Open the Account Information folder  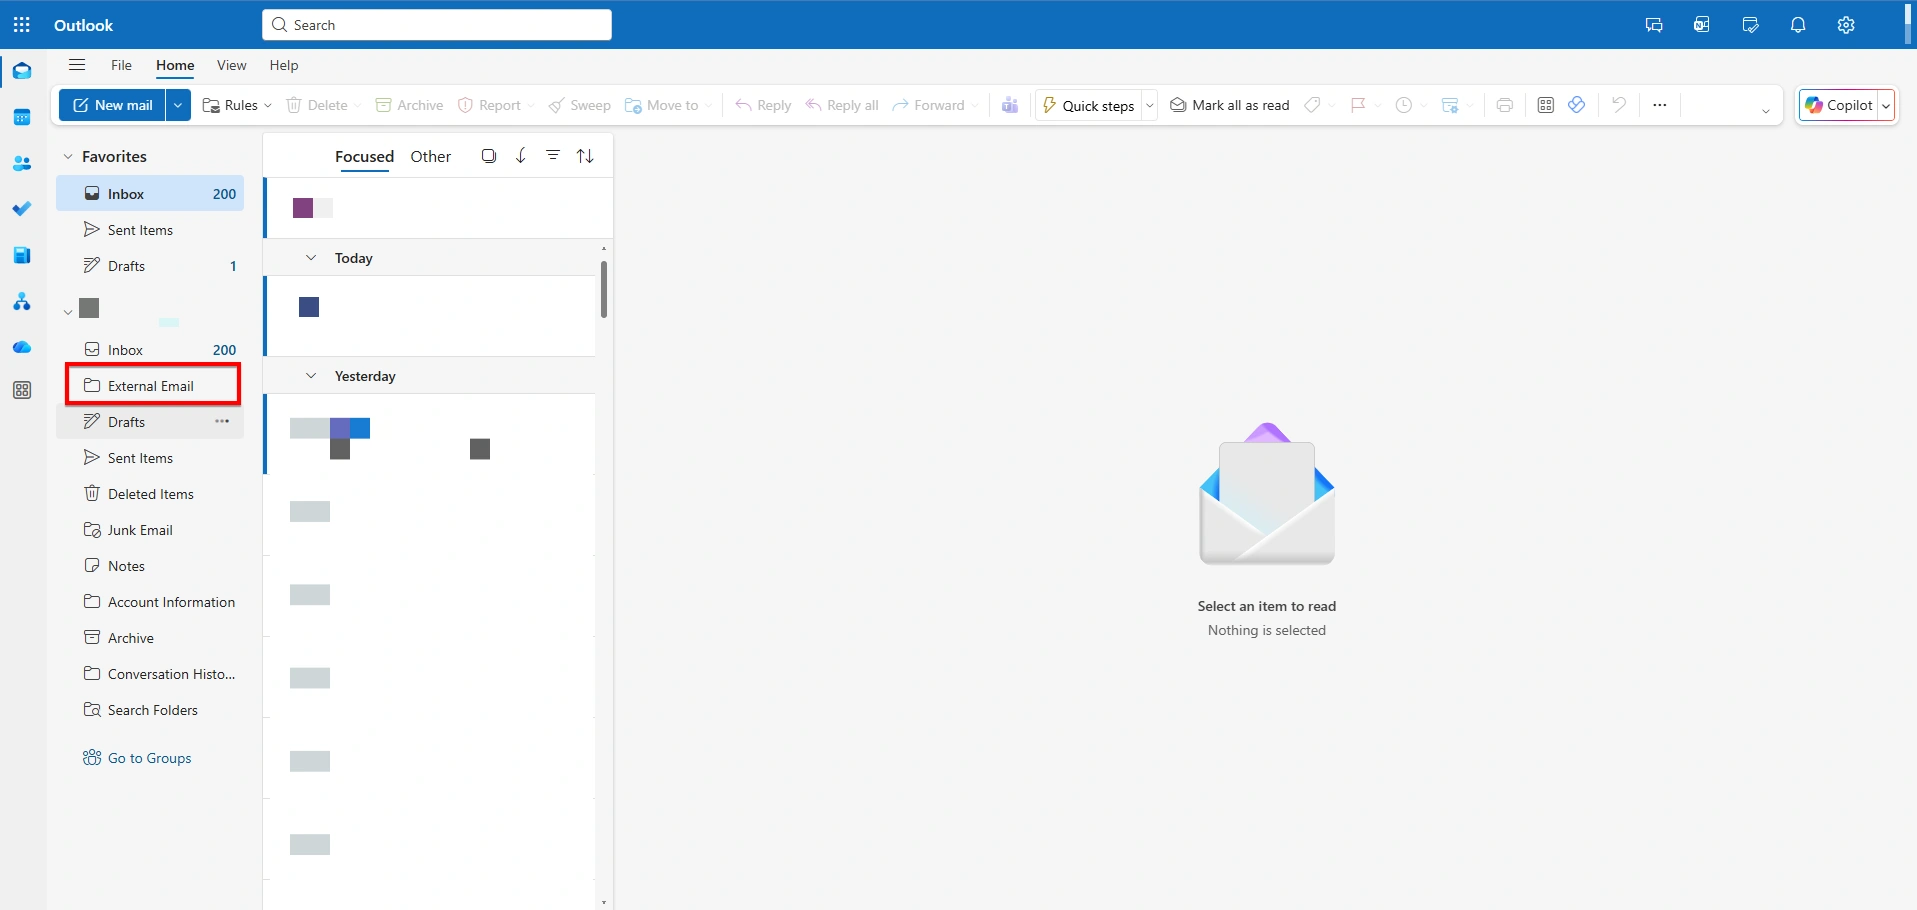150,602
